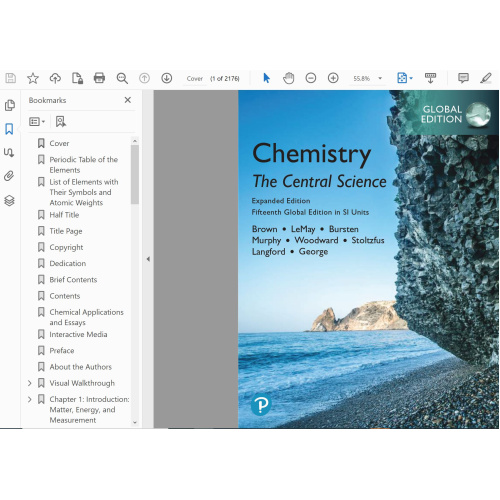Add the document to starred favorites
The height and width of the screenshot is (500, 500).
(x=33, y=78)
